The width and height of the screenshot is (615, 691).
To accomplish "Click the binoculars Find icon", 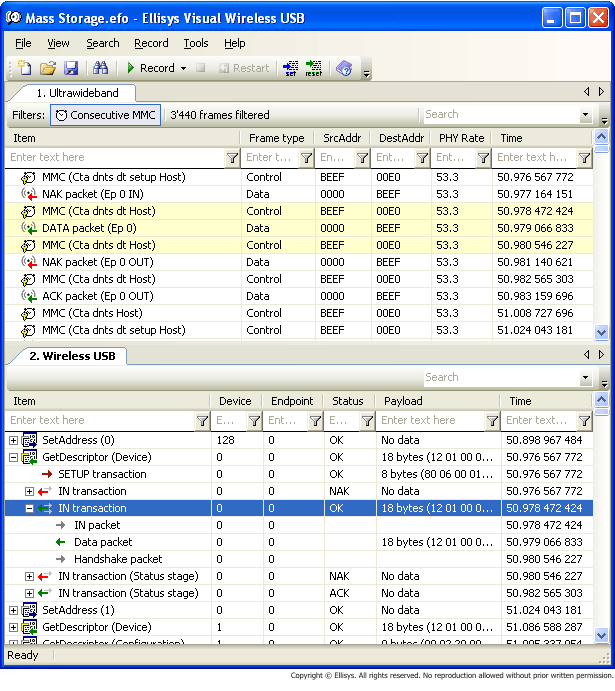I will [100, 68].
